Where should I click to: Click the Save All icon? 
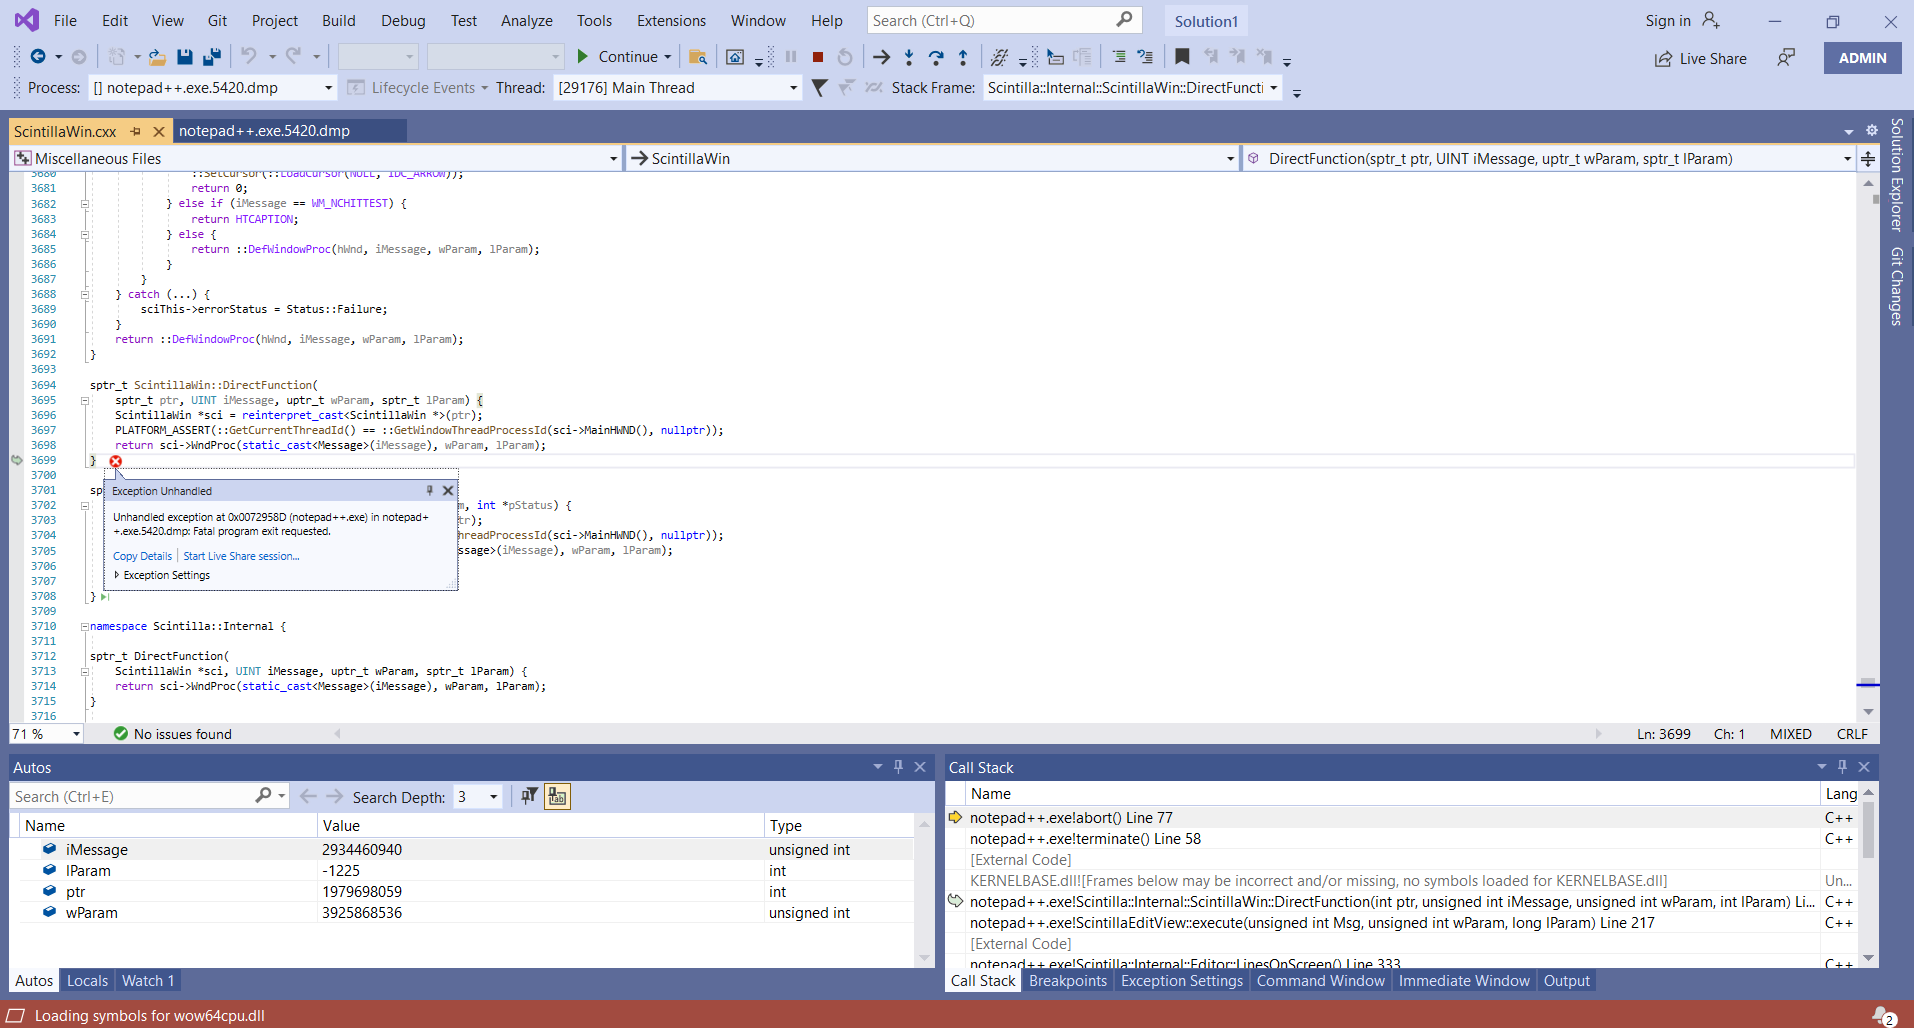tap(211, 57)
